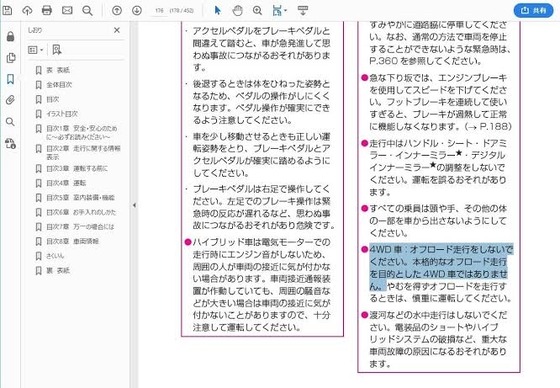Save the PDF with the floppy disk icon

click(7, 10)
